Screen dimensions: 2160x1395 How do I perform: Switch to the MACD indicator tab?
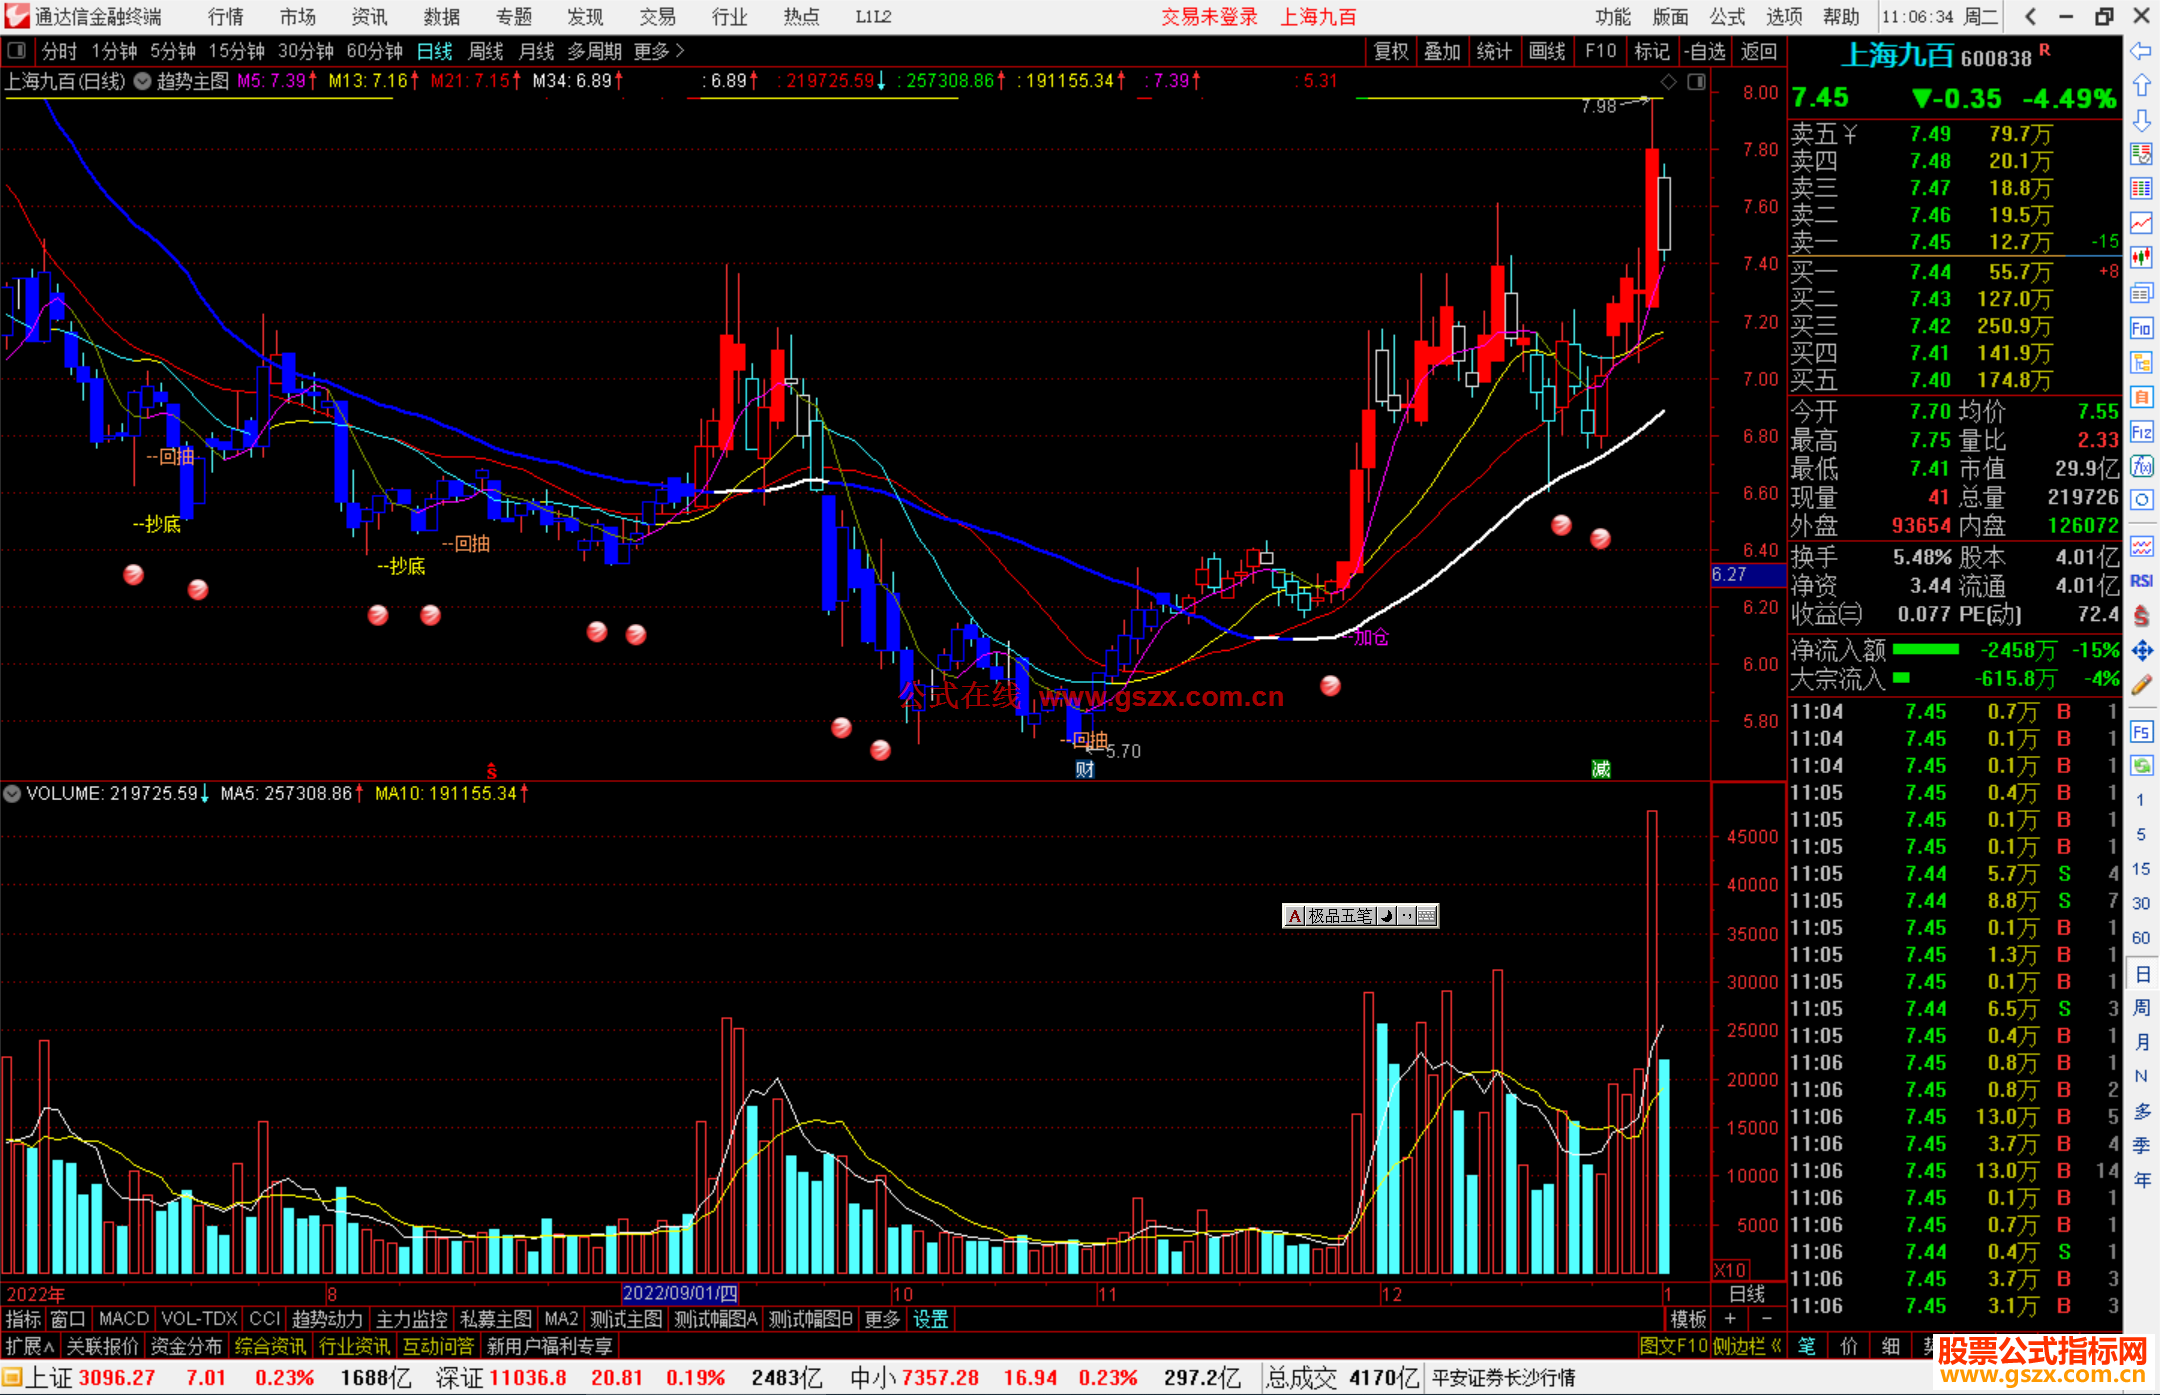tap(124, 1319)
